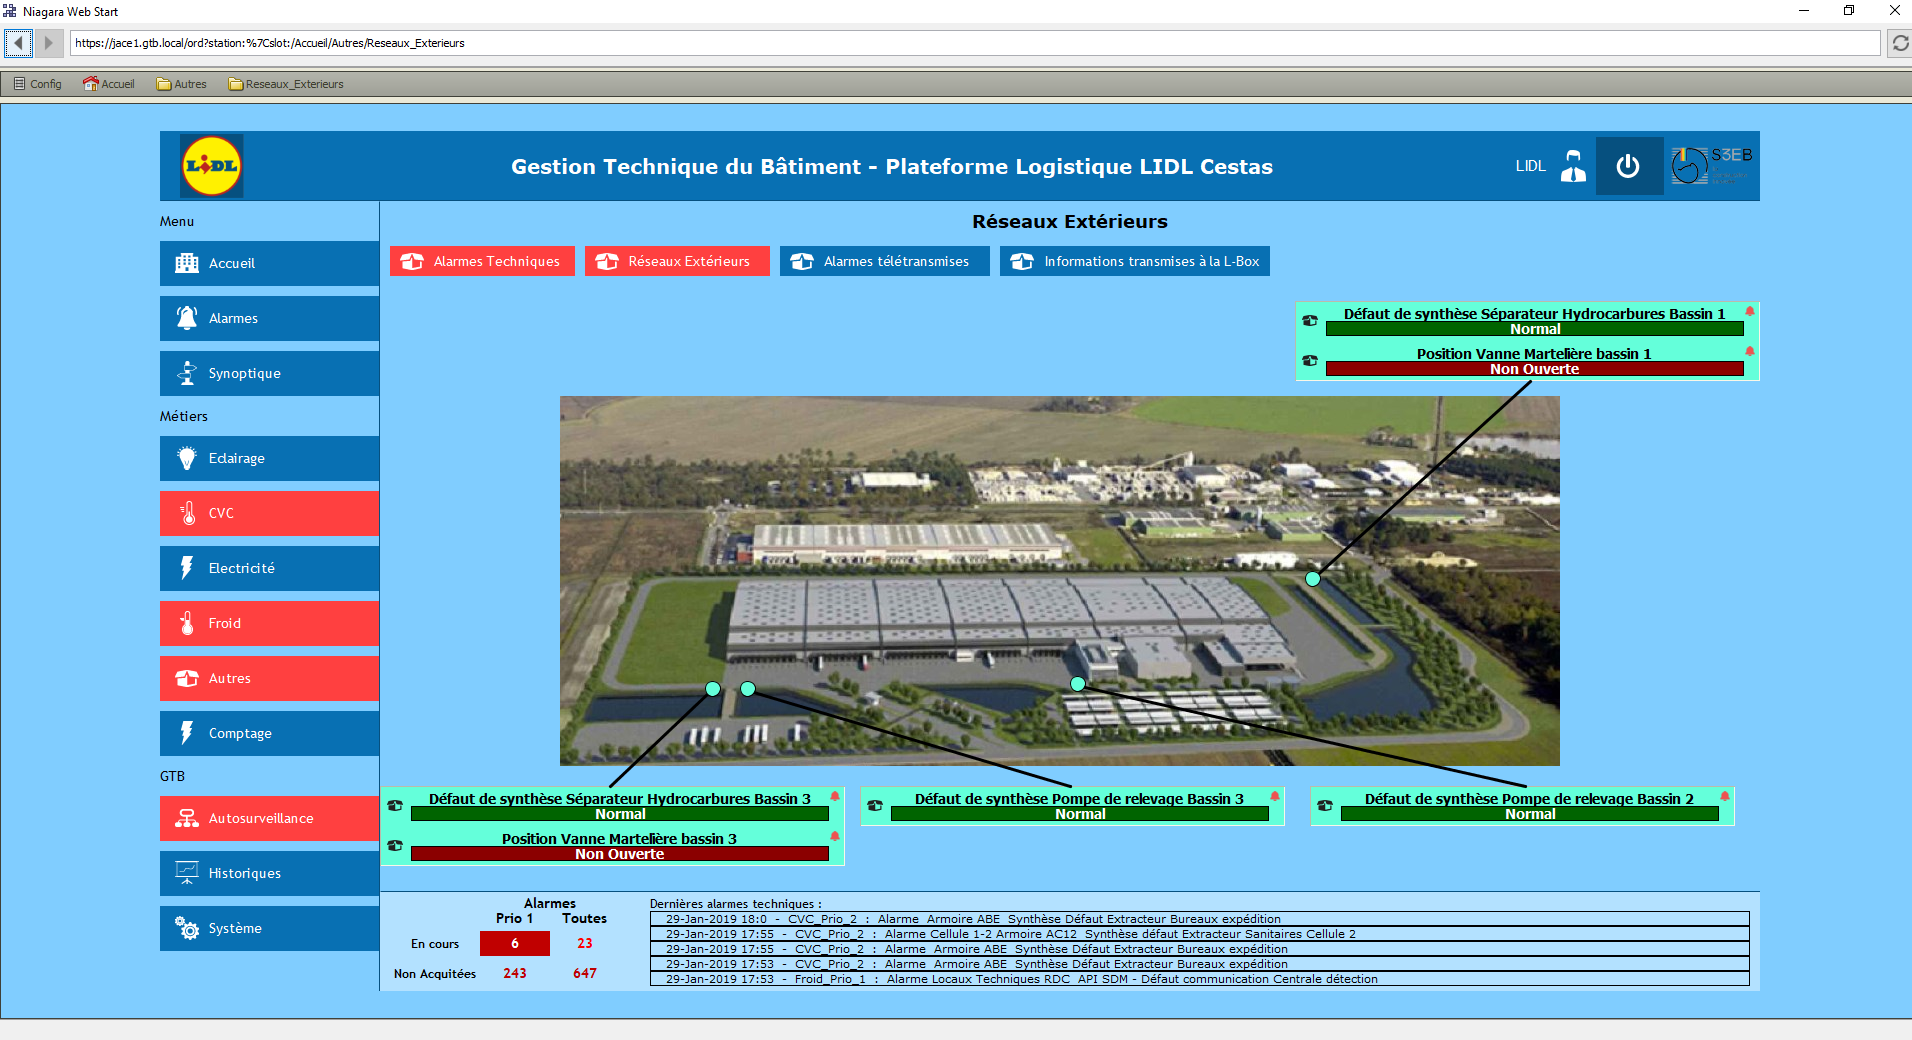Switch to Réseaux Extérieurs tab
The image size is (1912, 1040).
coord(677,261)
